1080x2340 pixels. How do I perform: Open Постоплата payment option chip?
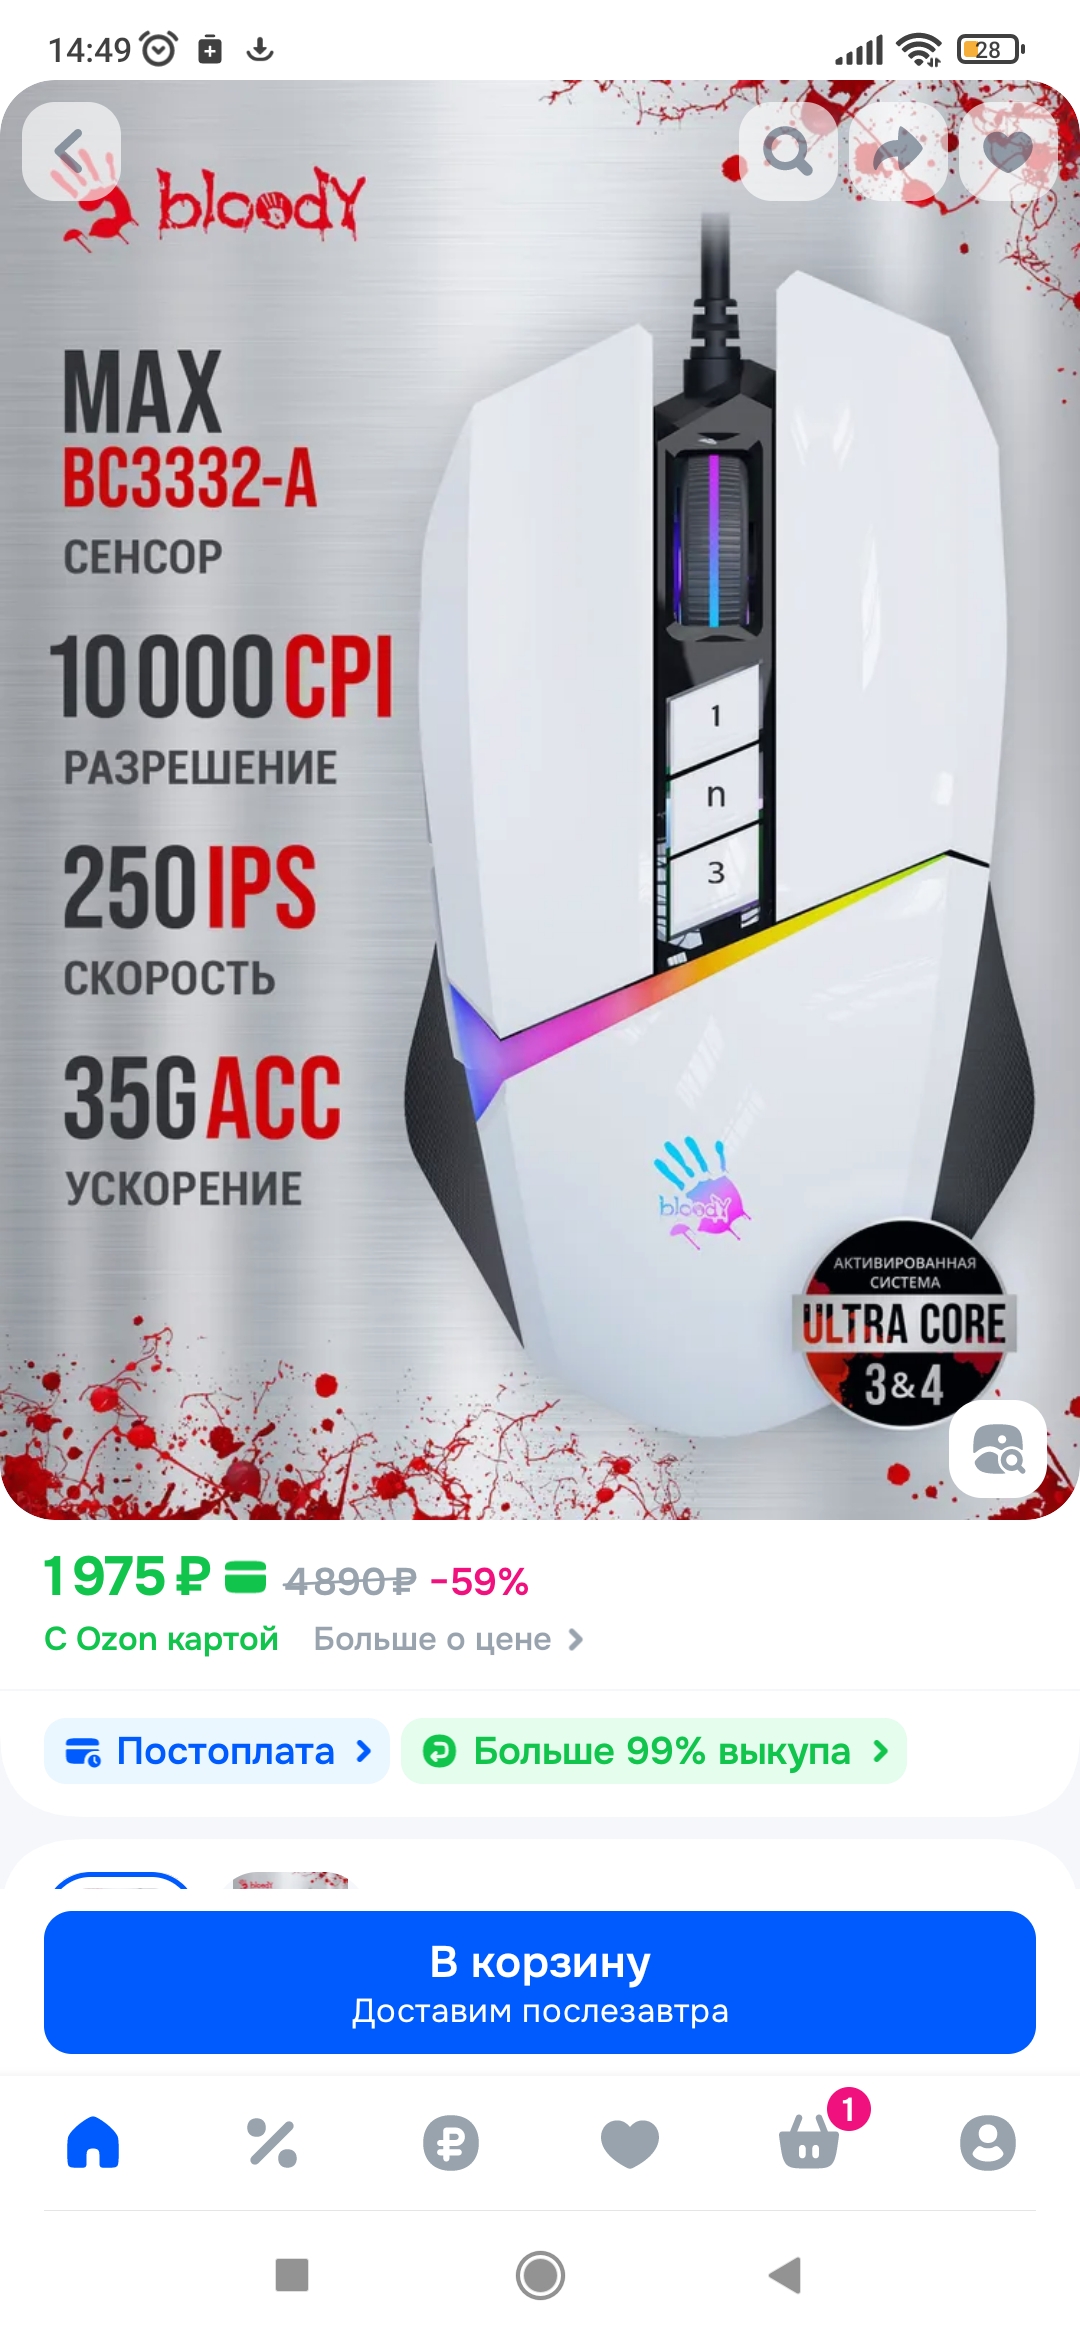217,1751
